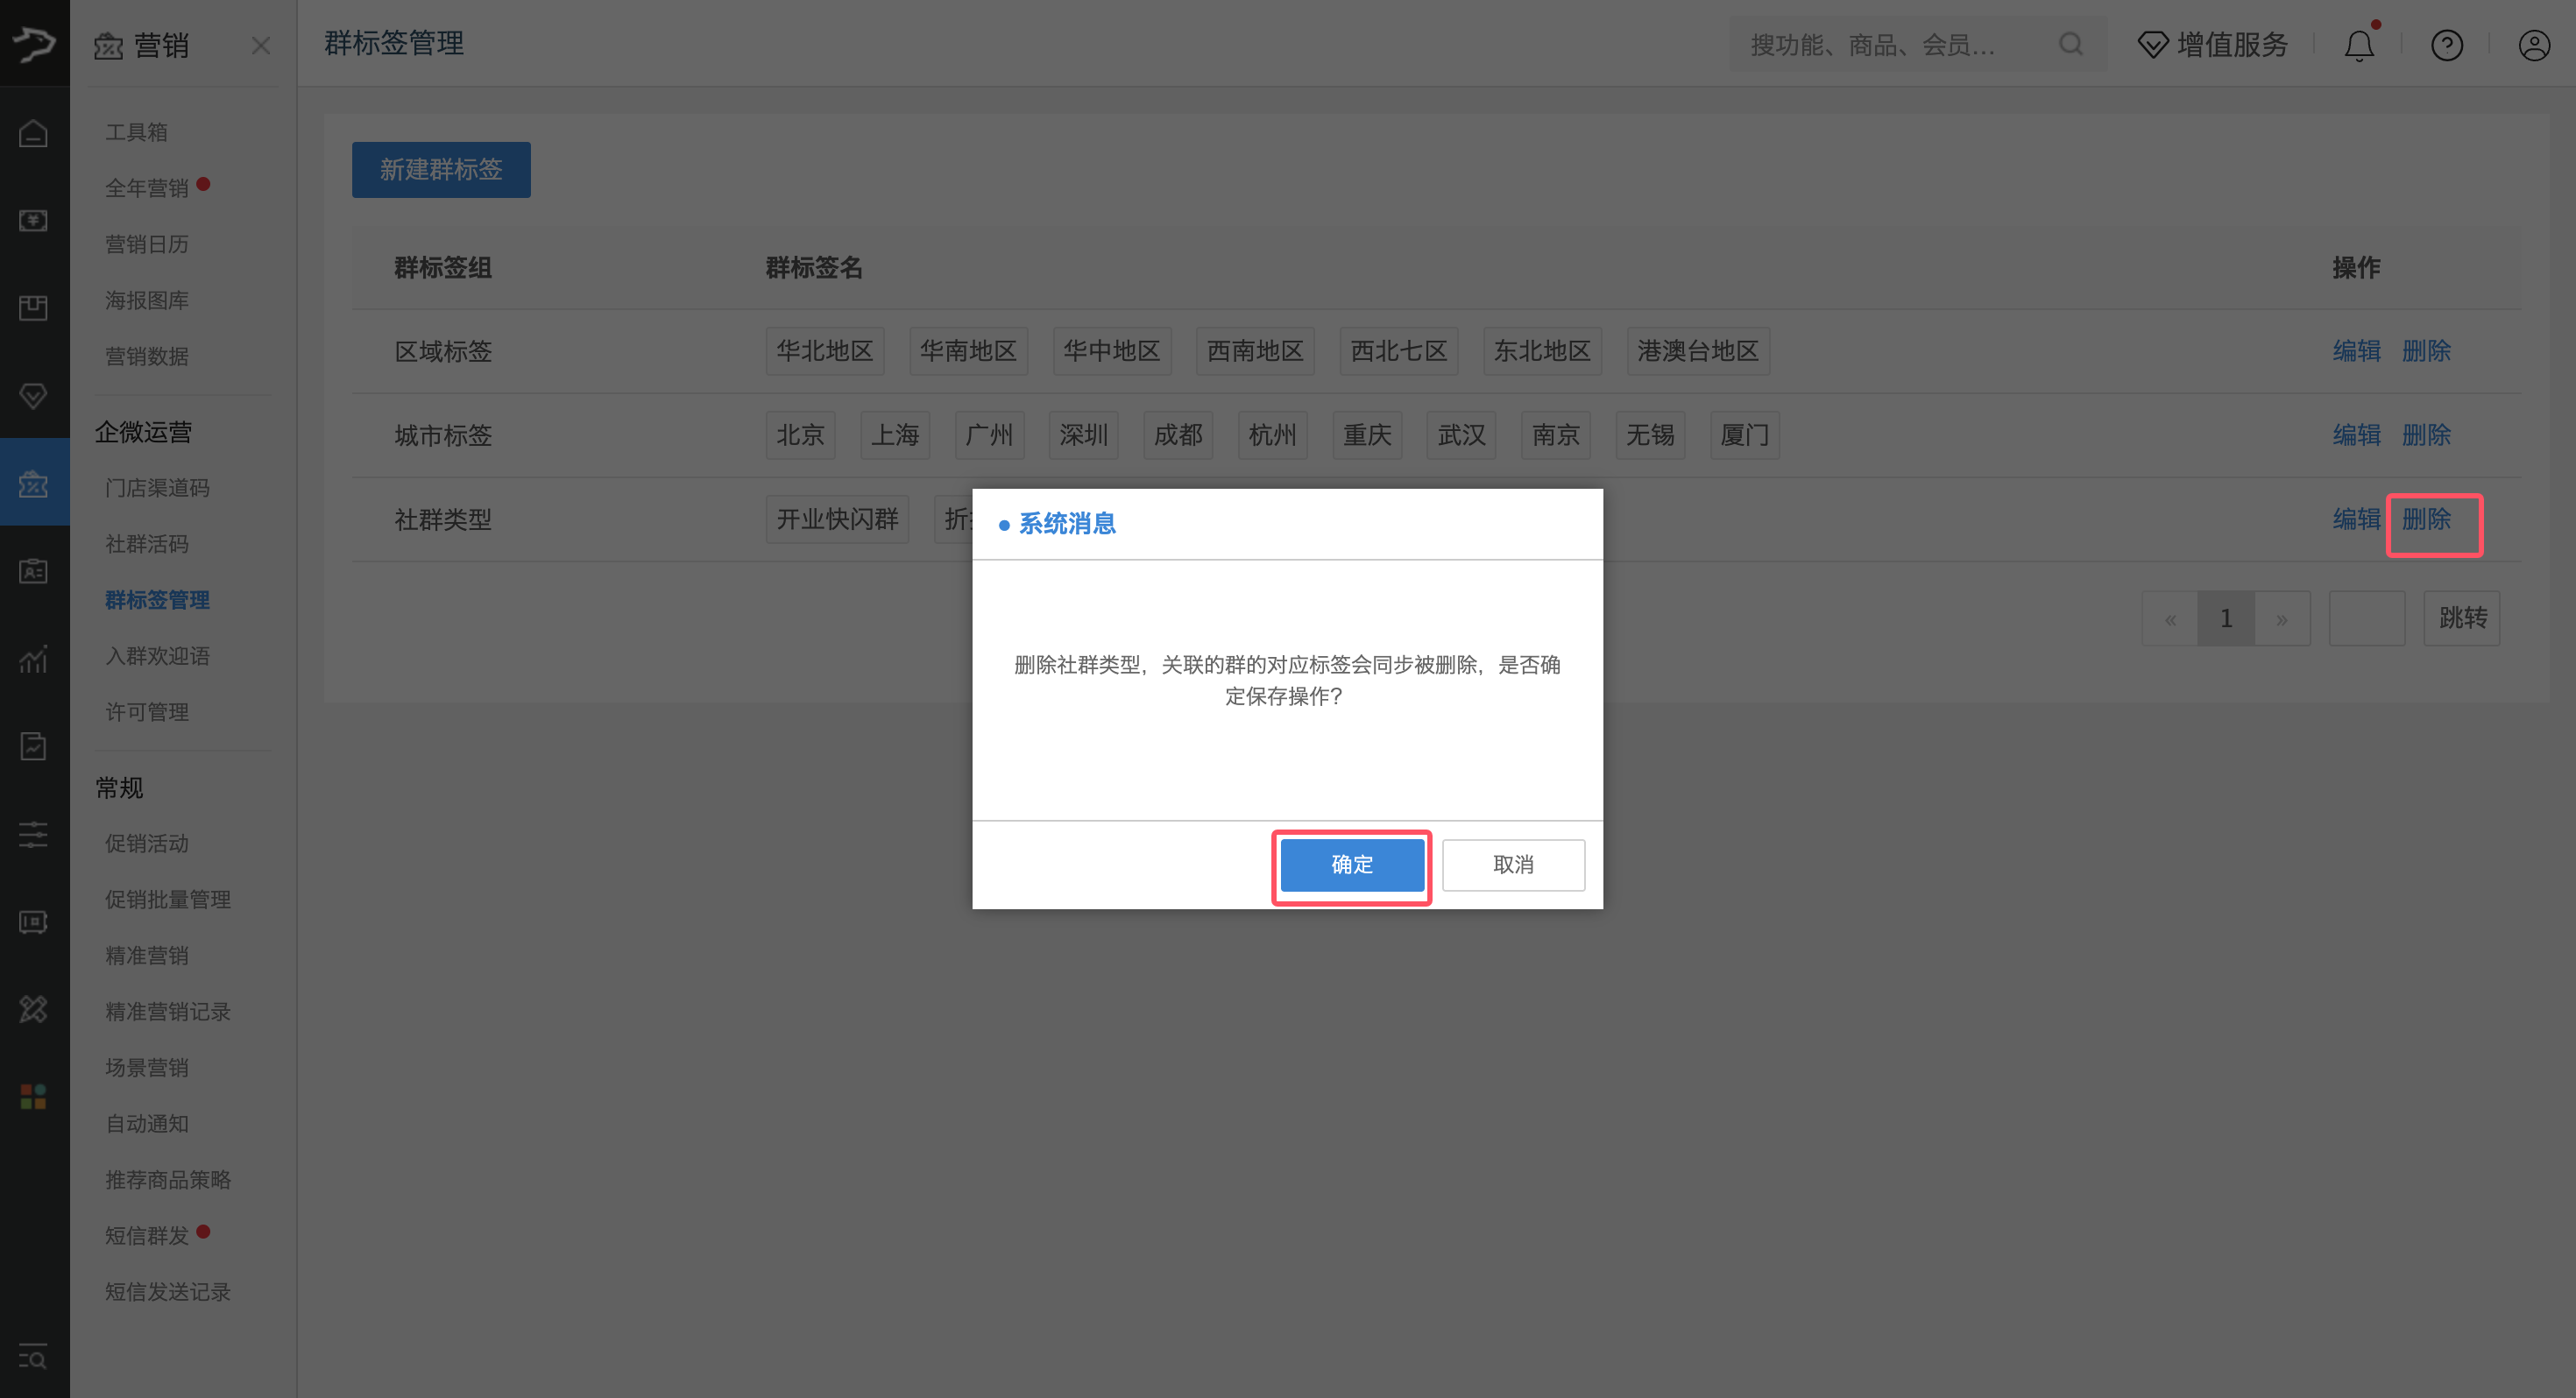Click 取消 to cancel the dialog

click(x=1513, y=865)
